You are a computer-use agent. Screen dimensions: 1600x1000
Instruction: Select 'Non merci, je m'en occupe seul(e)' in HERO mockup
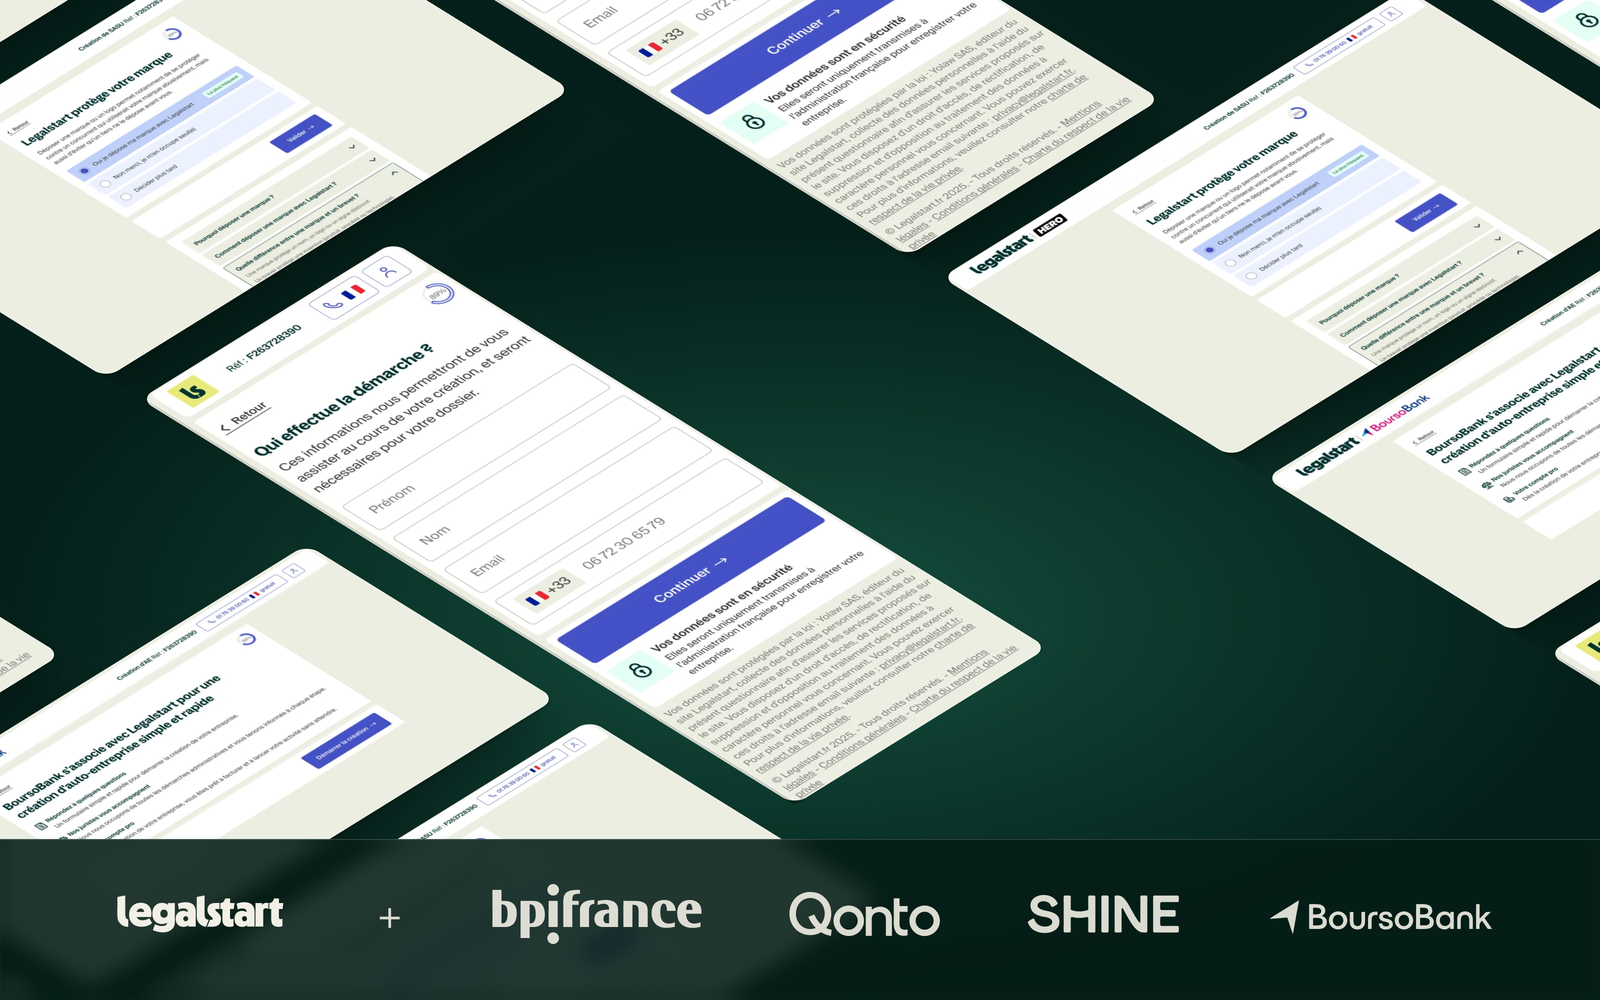click(x=1230, y=262)
